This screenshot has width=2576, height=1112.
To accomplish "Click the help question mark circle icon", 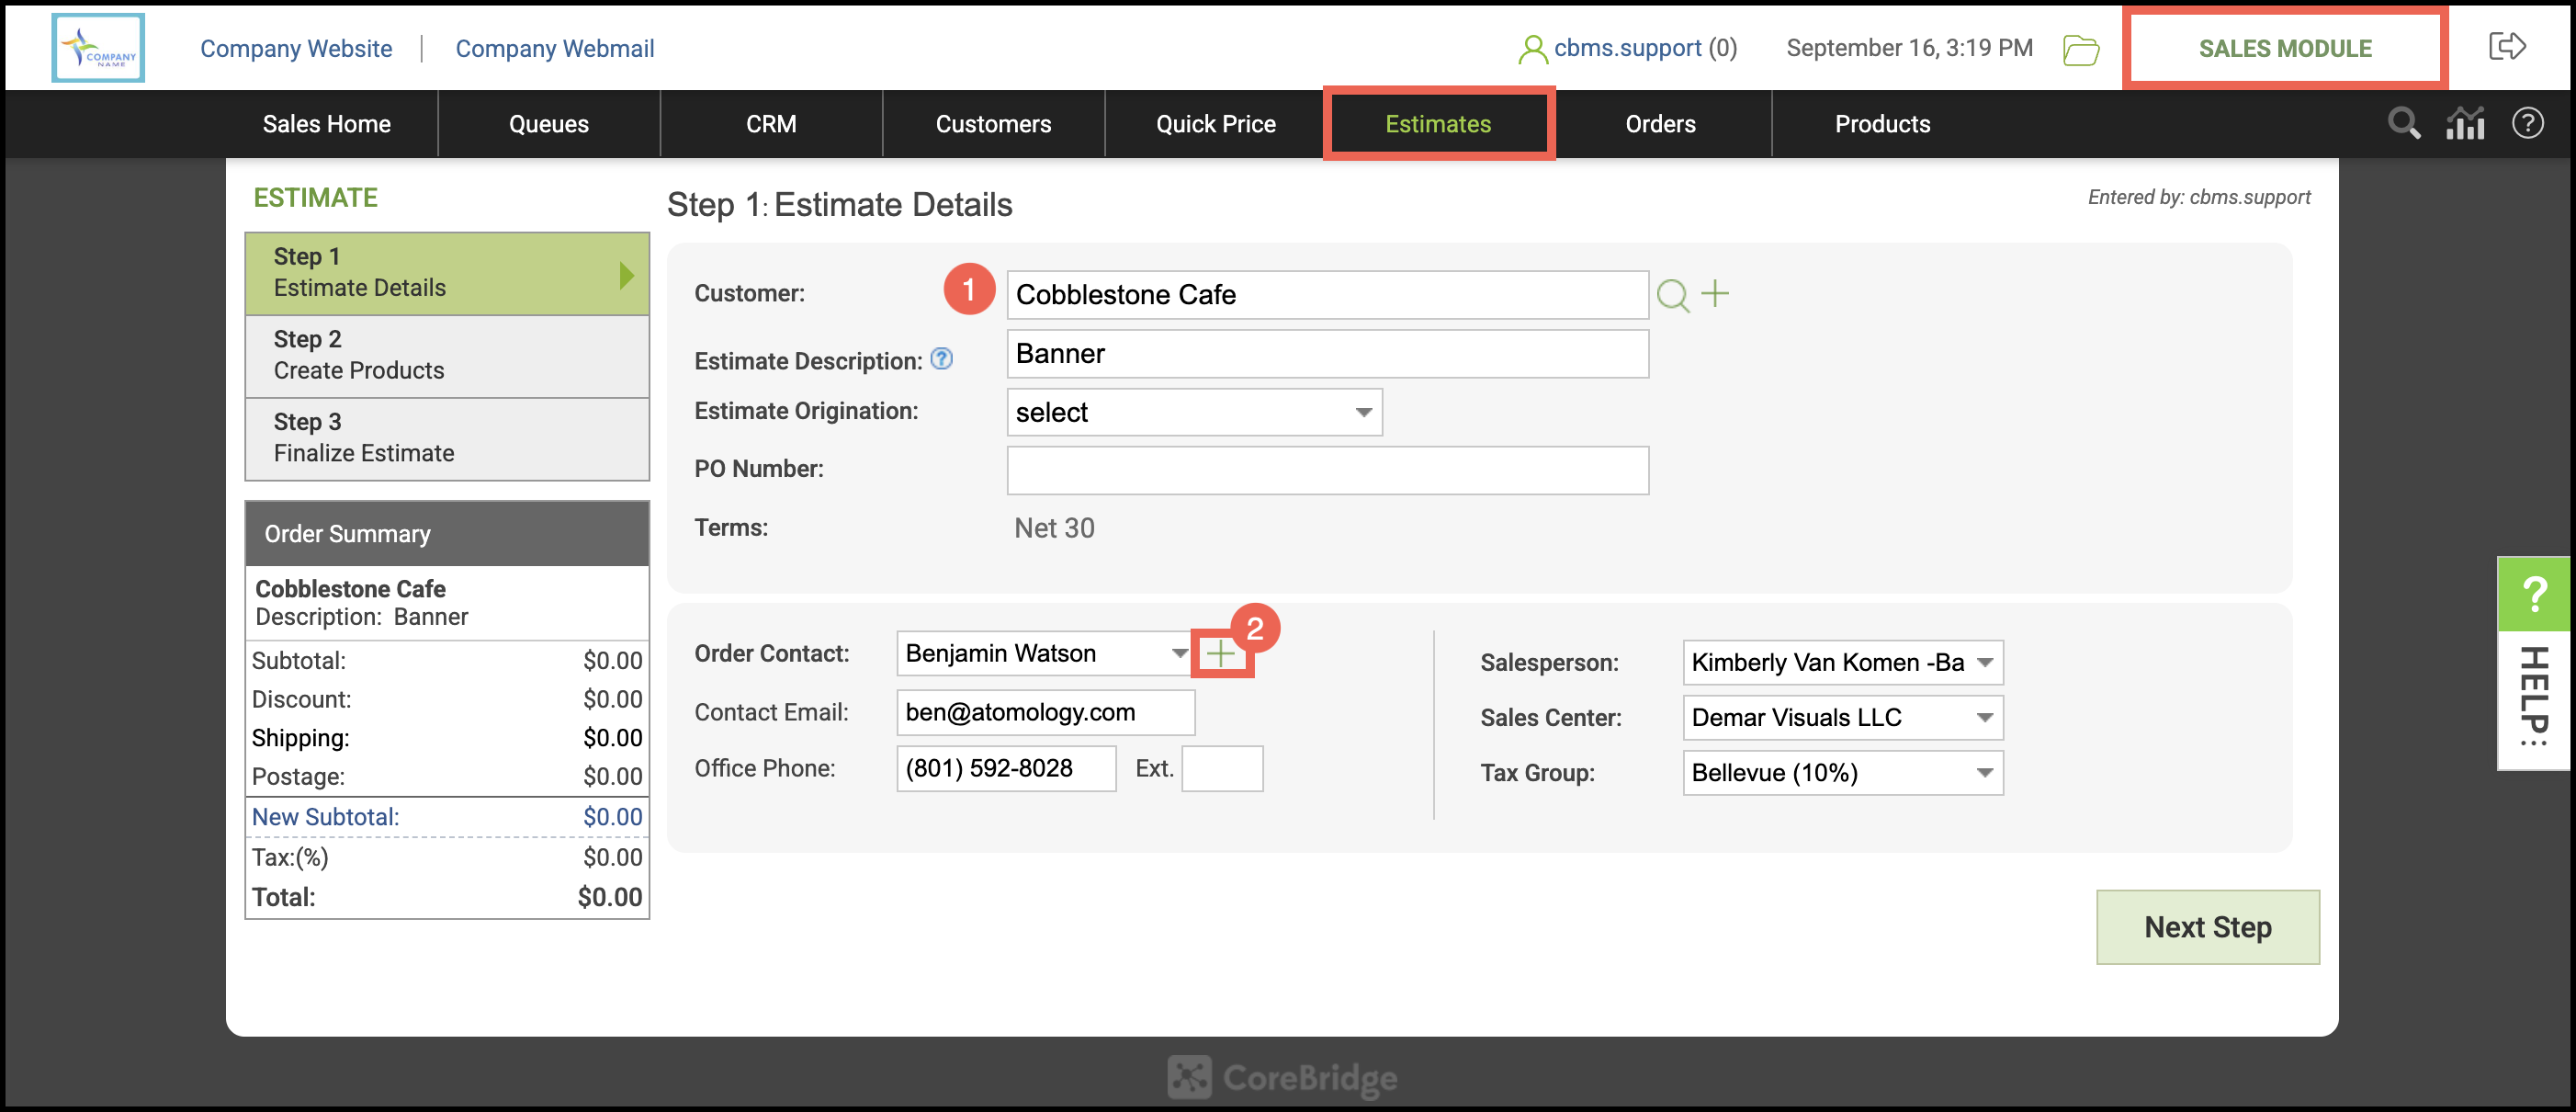I will coord(2527,124).
